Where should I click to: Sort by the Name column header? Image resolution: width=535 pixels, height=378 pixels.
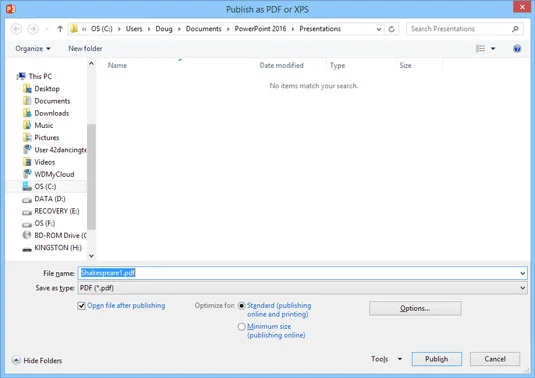(x=117, y=66)
